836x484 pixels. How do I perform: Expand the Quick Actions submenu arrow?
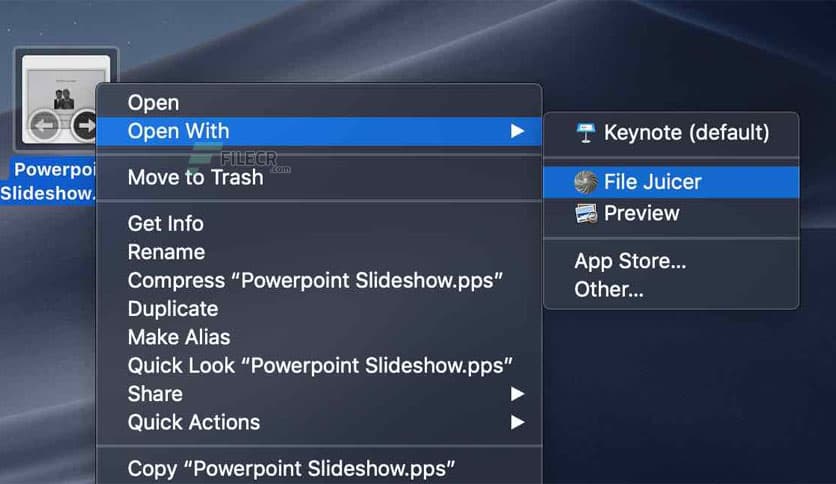click(517, 422)
